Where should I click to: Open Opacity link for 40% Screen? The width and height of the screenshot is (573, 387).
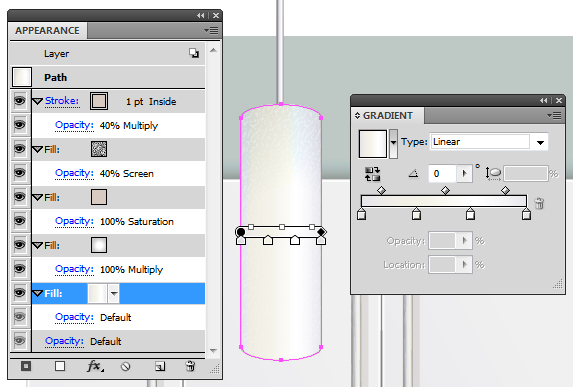point(74,173)
